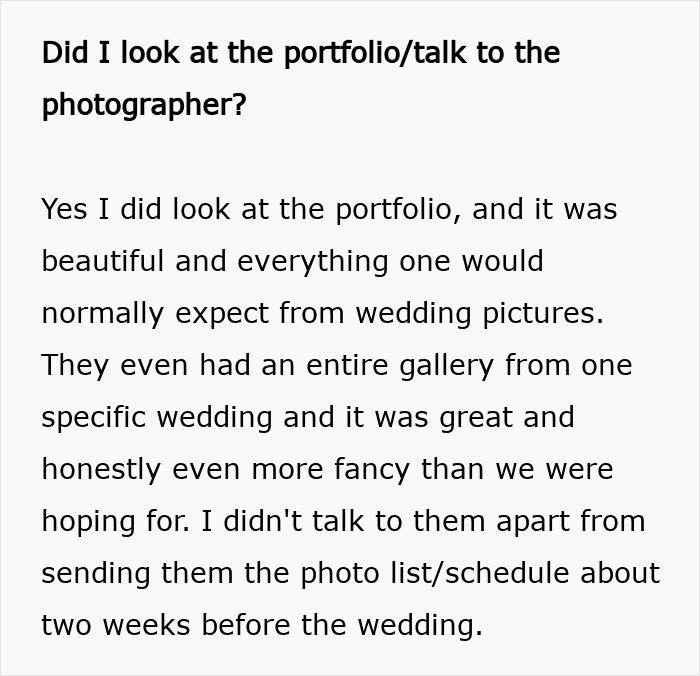Screen dimensions: 700x676
Task: Click the words 'hoping for.' in the text
Action: [115, 522]
